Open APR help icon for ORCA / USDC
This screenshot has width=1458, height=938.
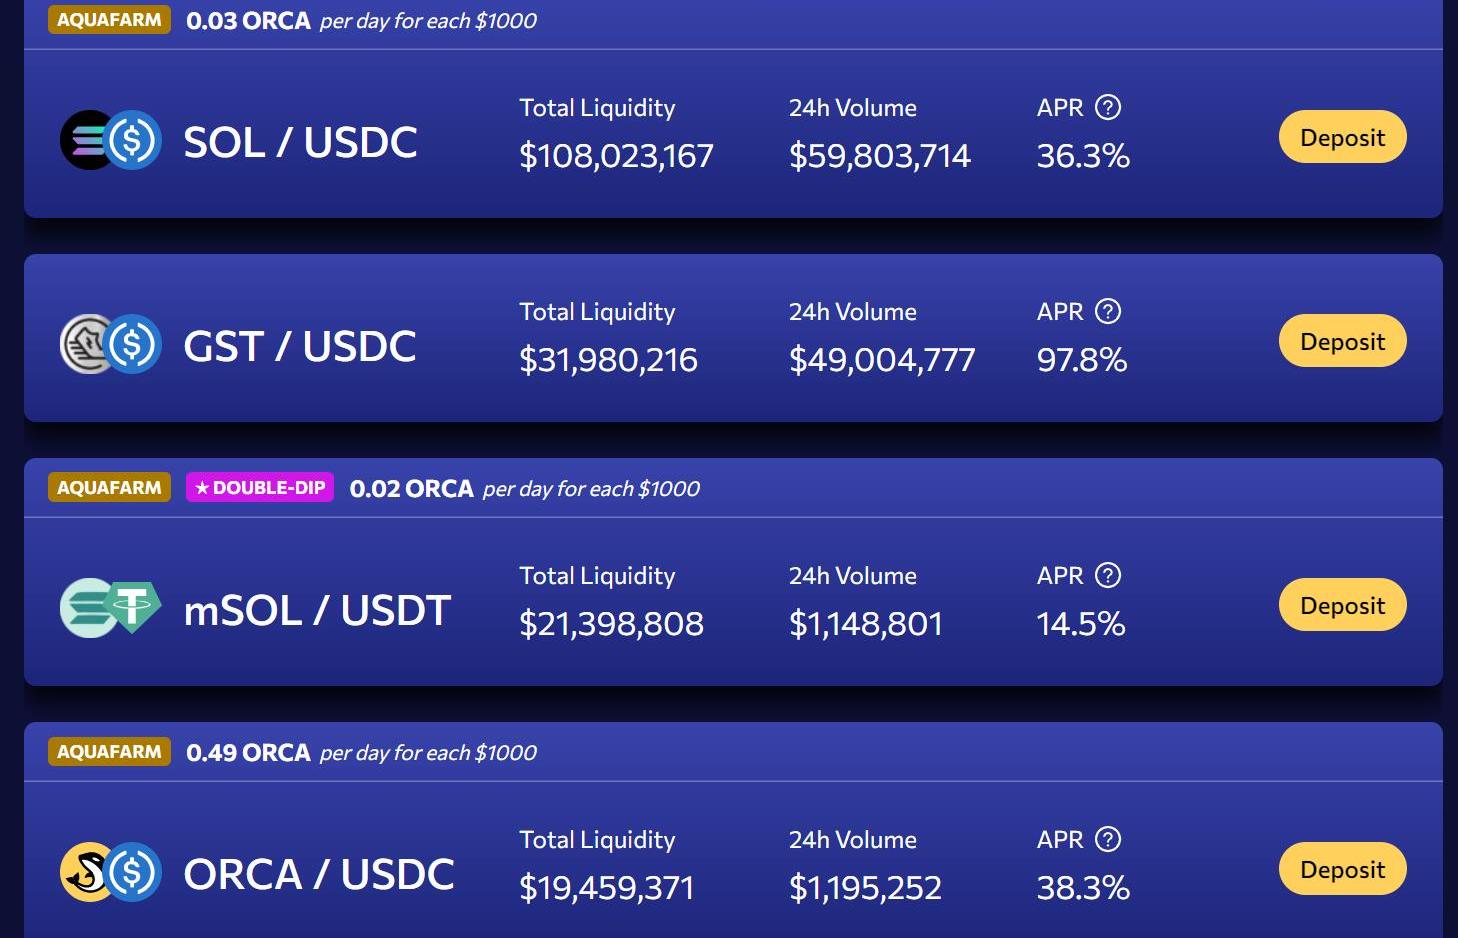1108,839
